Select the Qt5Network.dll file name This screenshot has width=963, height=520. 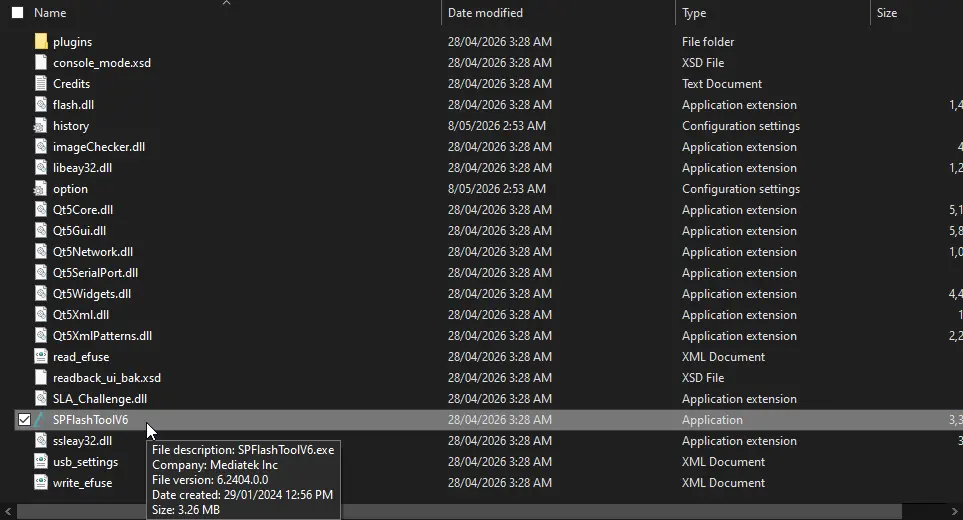93,252
